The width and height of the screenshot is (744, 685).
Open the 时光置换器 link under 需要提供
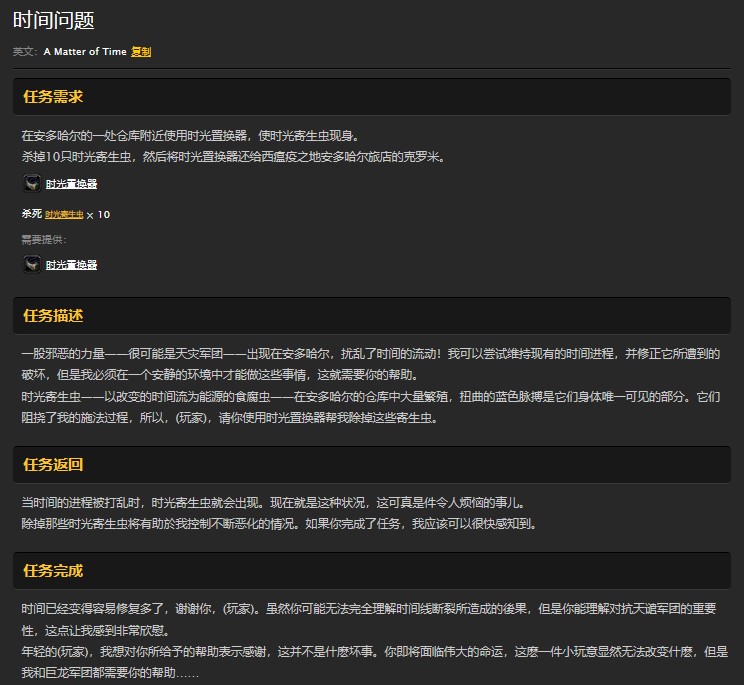coord(72,265)
